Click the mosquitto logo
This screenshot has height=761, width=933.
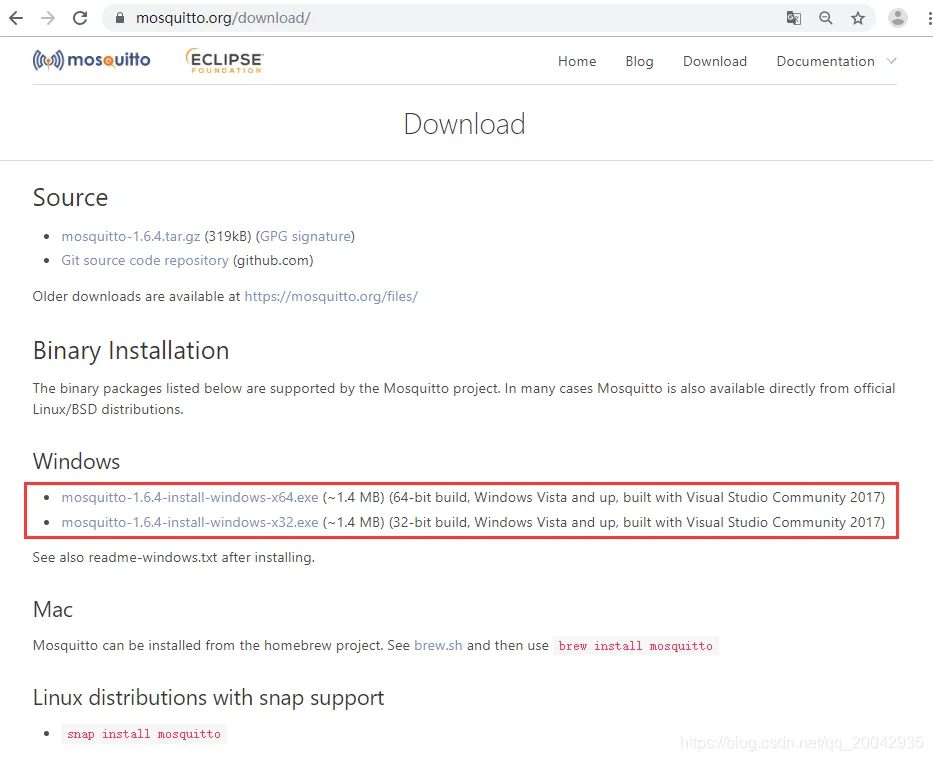click(91, 60)
